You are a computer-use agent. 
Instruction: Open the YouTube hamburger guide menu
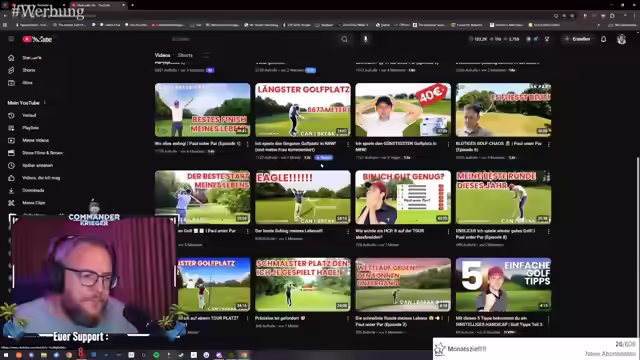(x=11, y=39)
